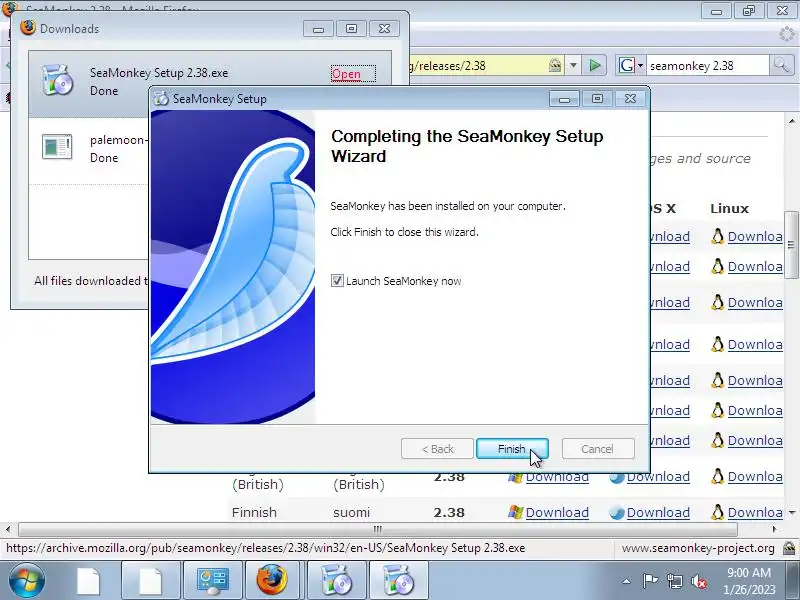This screenshot has width=800, height=600.
Task: Expand the search engine chooser dropdown arrow
Action: click(640, 66)
